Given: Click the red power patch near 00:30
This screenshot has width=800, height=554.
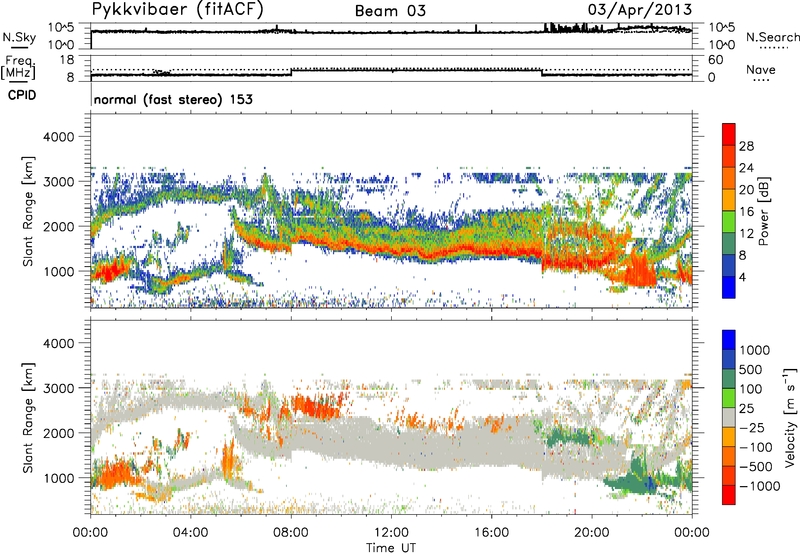Looking at the screenshot, I should pos(111,270).
